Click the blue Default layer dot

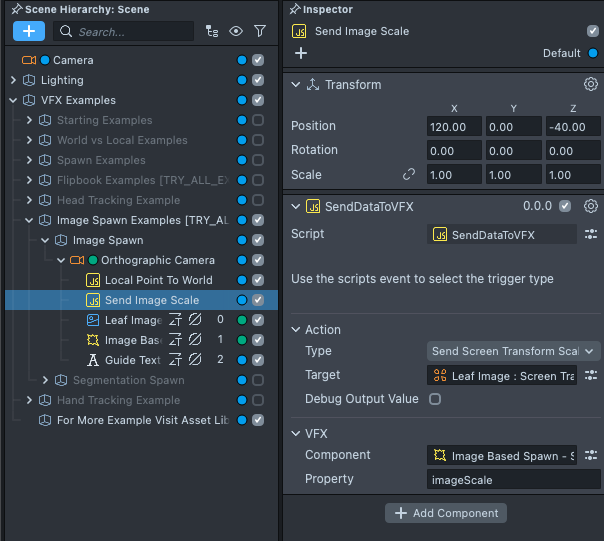coord(592,53)
